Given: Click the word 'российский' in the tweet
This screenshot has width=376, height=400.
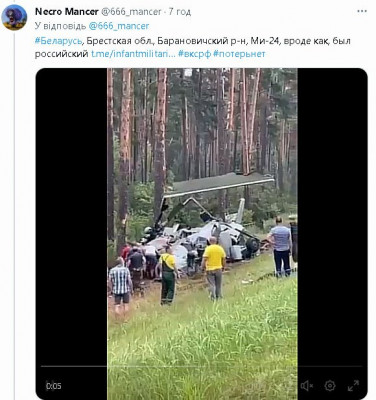Looking at the screenshot, I should (x=62, y=54).
